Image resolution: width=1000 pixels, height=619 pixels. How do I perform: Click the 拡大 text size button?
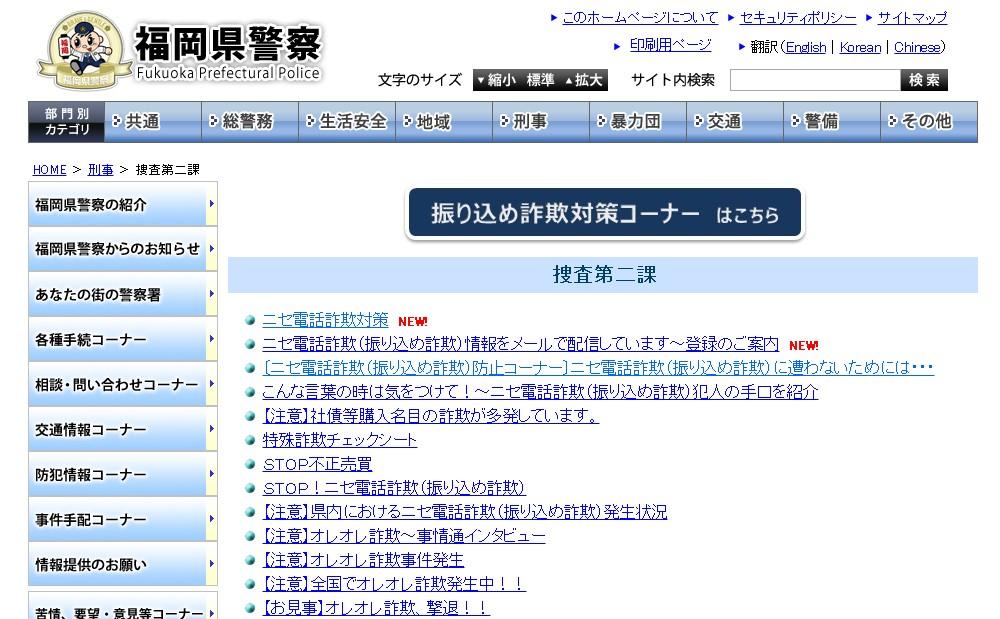tap(585, 80)
